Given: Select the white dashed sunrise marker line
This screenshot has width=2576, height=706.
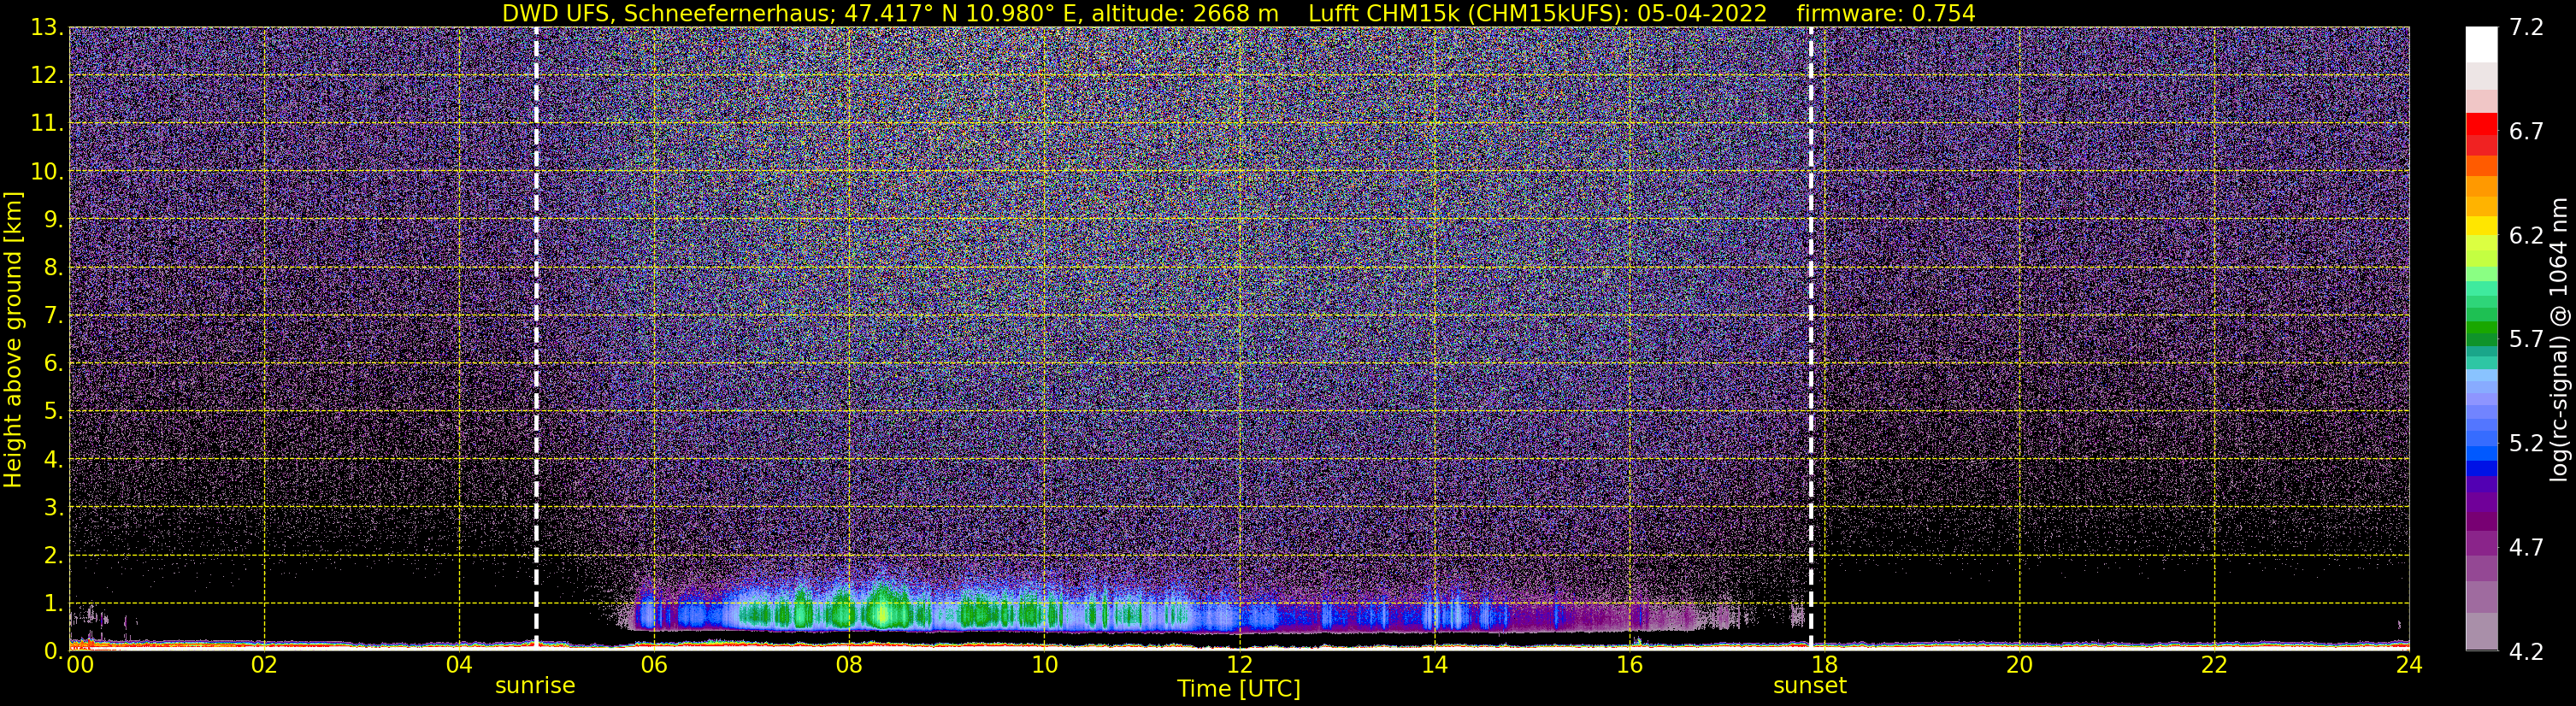Looking at the screenshot, I should coord(536,338).
